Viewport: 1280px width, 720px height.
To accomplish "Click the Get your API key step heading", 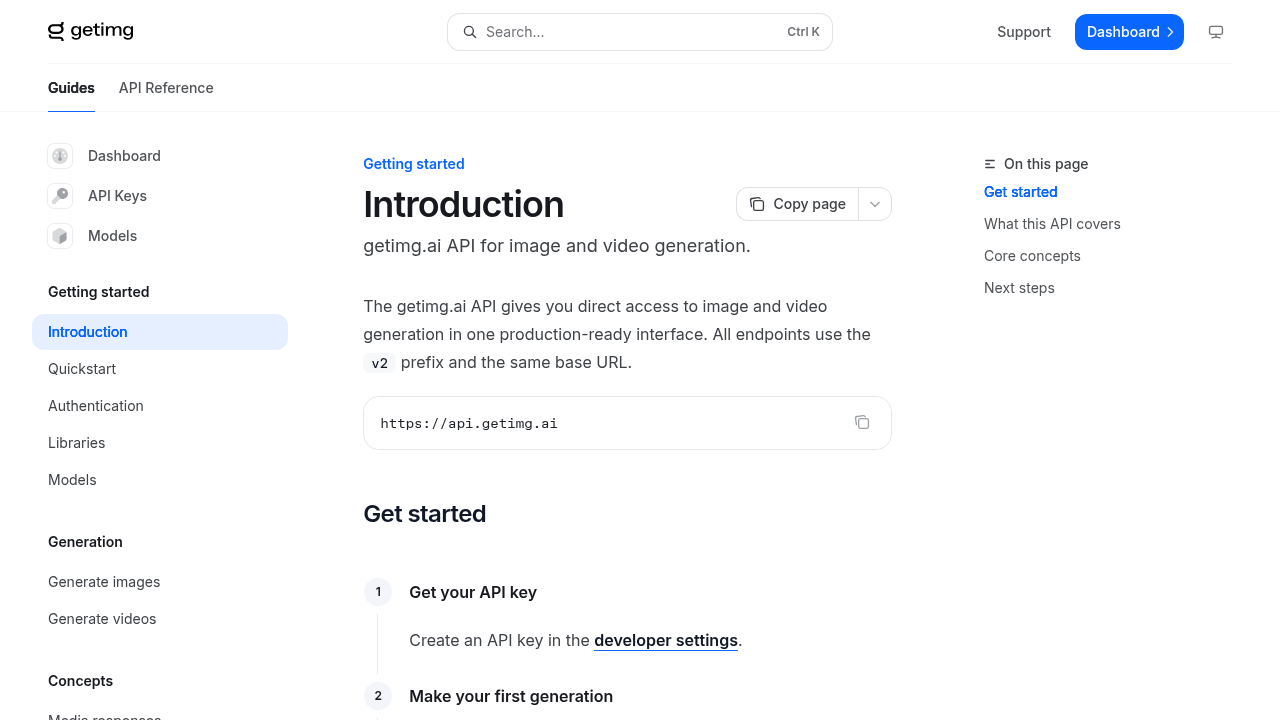I will [x=473, y=592].
